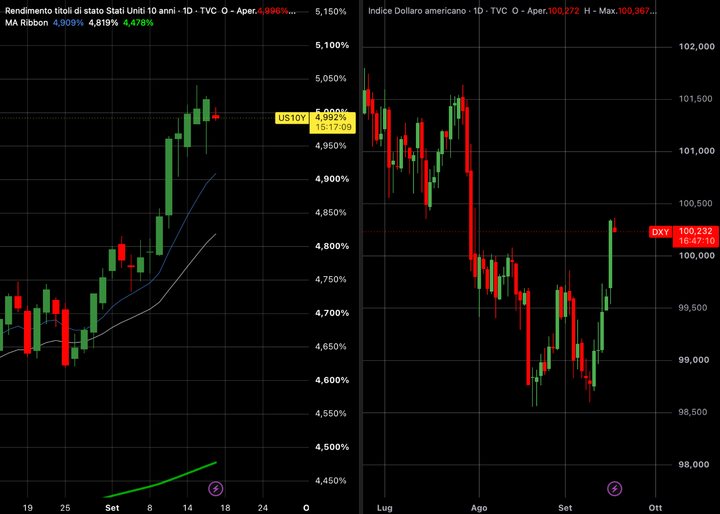Click date 24 on US10Y time axis
Screen dimensions: 720x514
263,508
